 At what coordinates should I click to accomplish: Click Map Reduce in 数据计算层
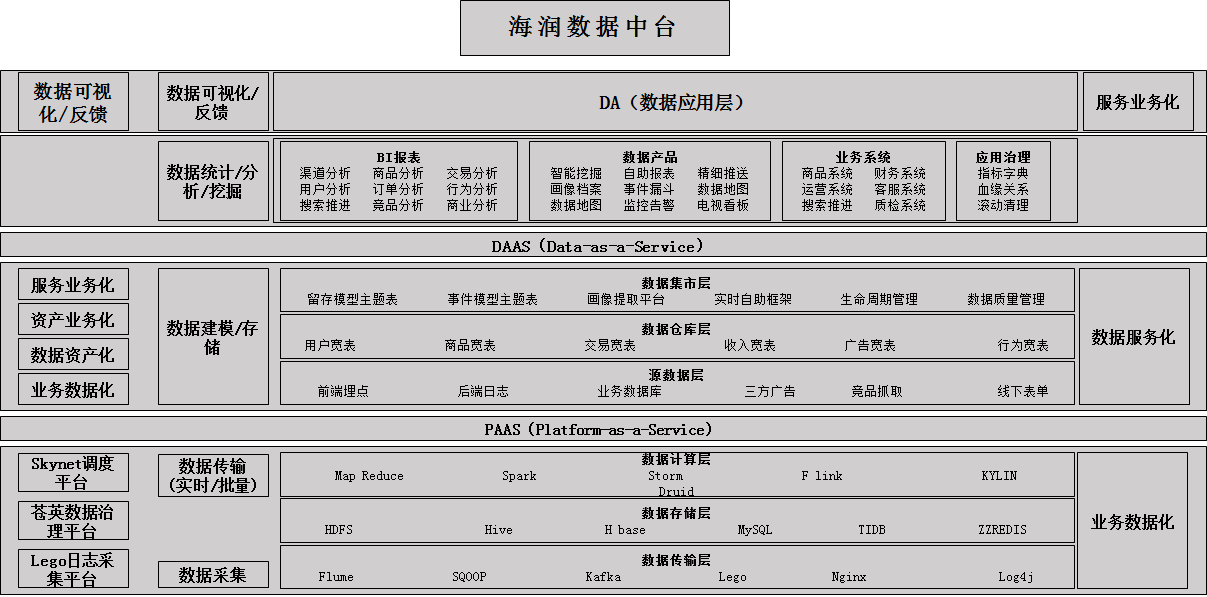click(x=369, y=476)
